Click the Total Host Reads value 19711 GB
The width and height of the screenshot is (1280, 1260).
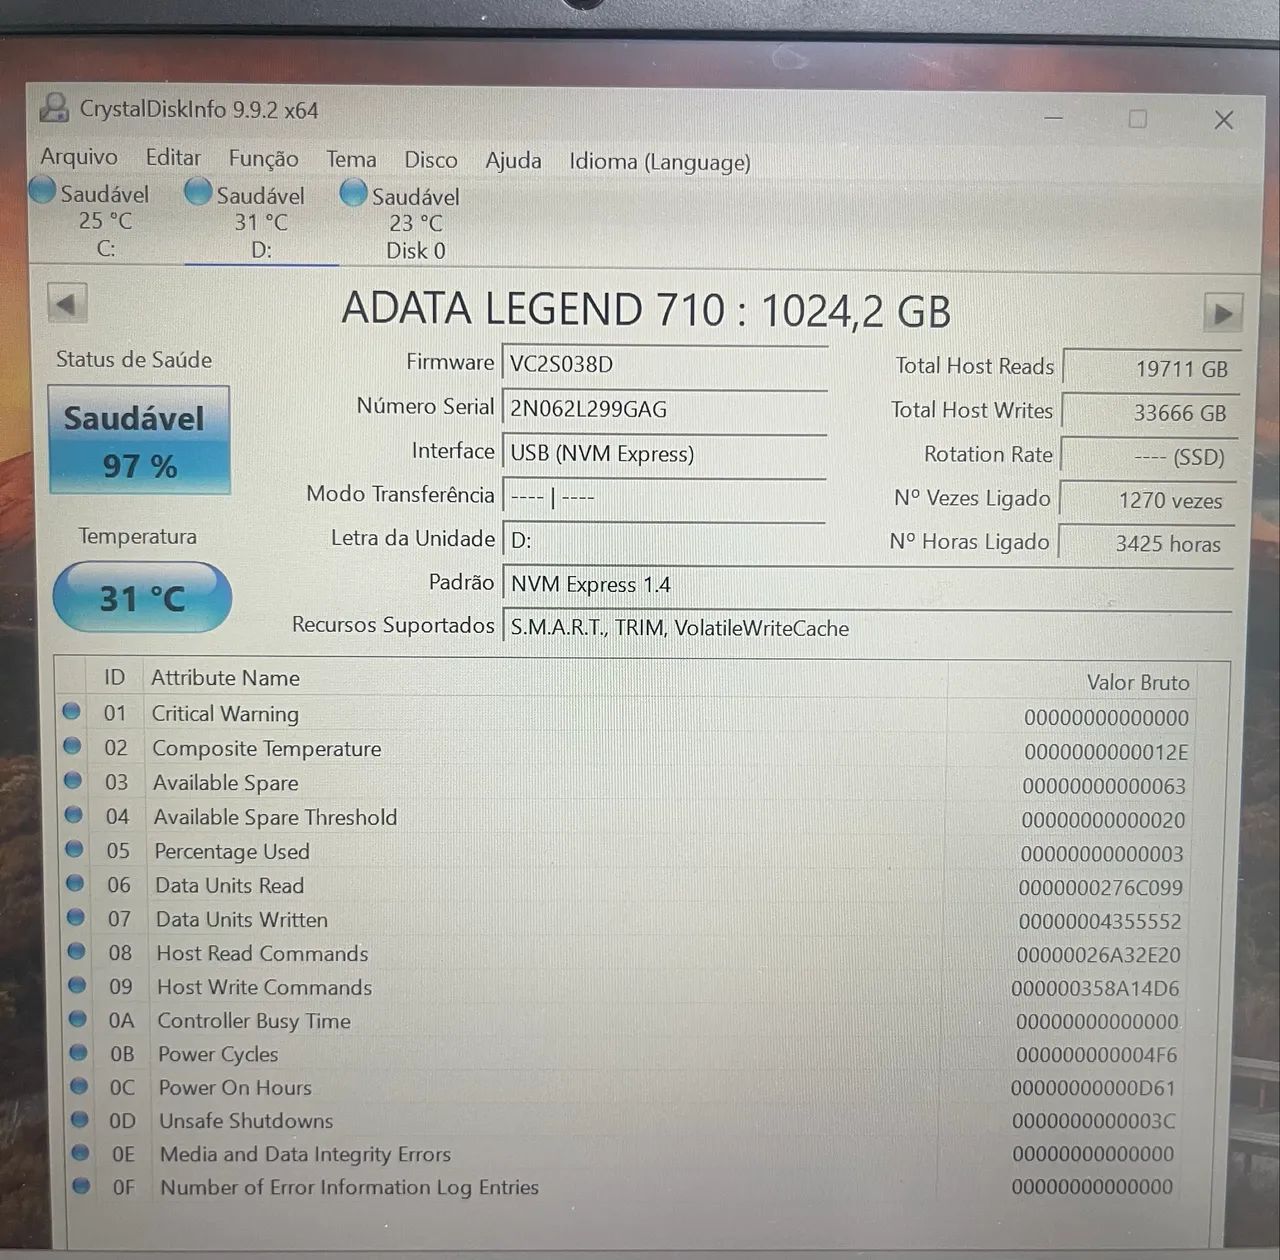[1152, 368]
